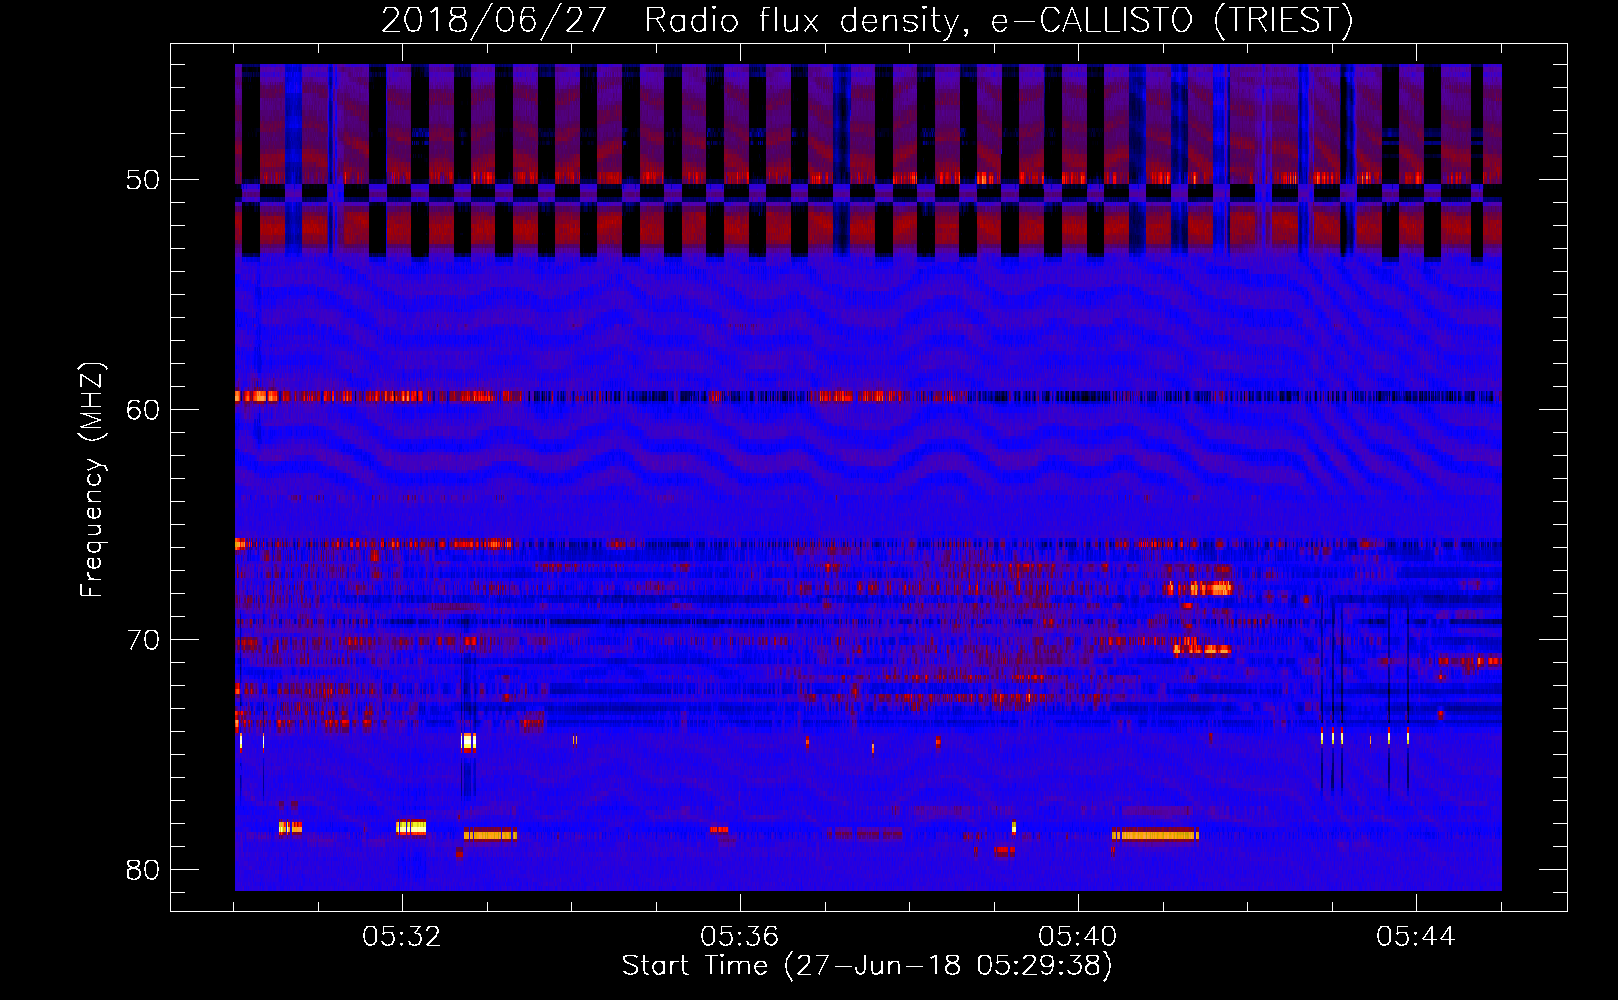Click the 05:44 time tick label
The width and height of the screenshot is (1618, 1000).
tap(1416, 937)
